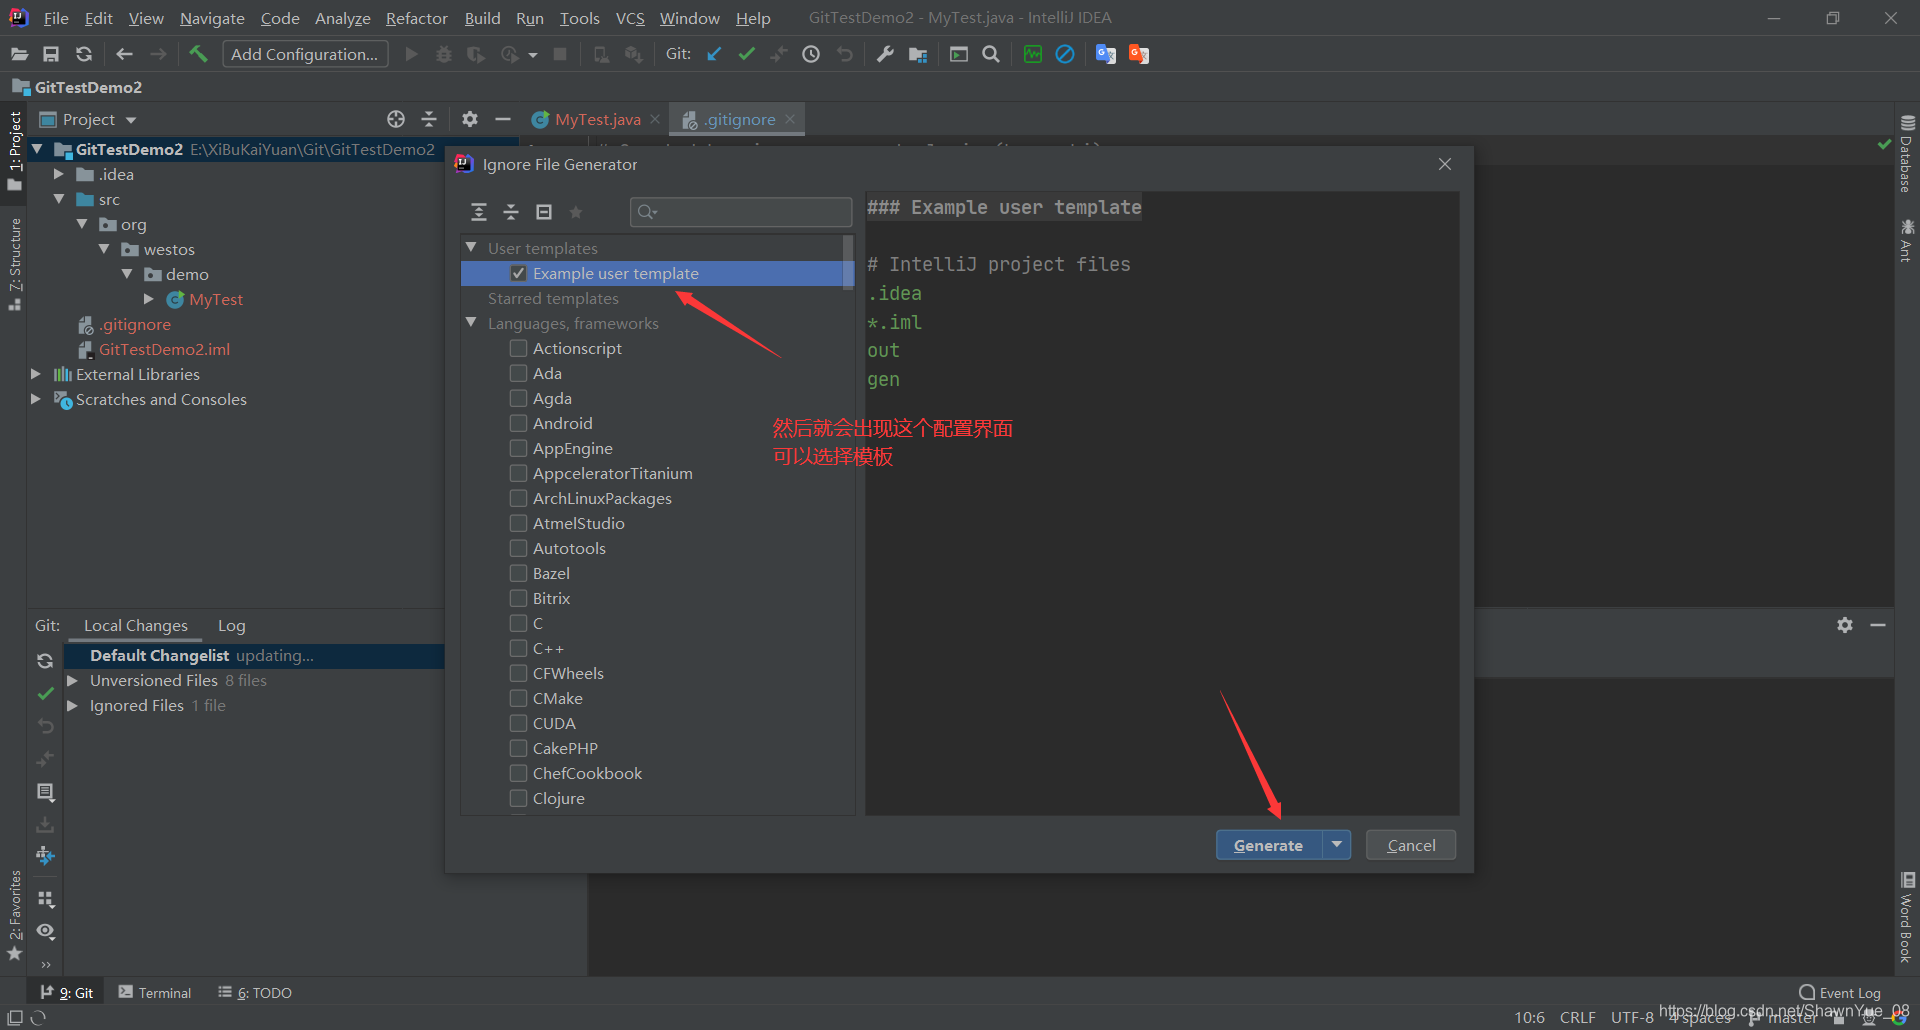Click the Git Rollback icon in toolbar
Image resolution: width=1920 pixels, height=1030 pixels.
845,54
